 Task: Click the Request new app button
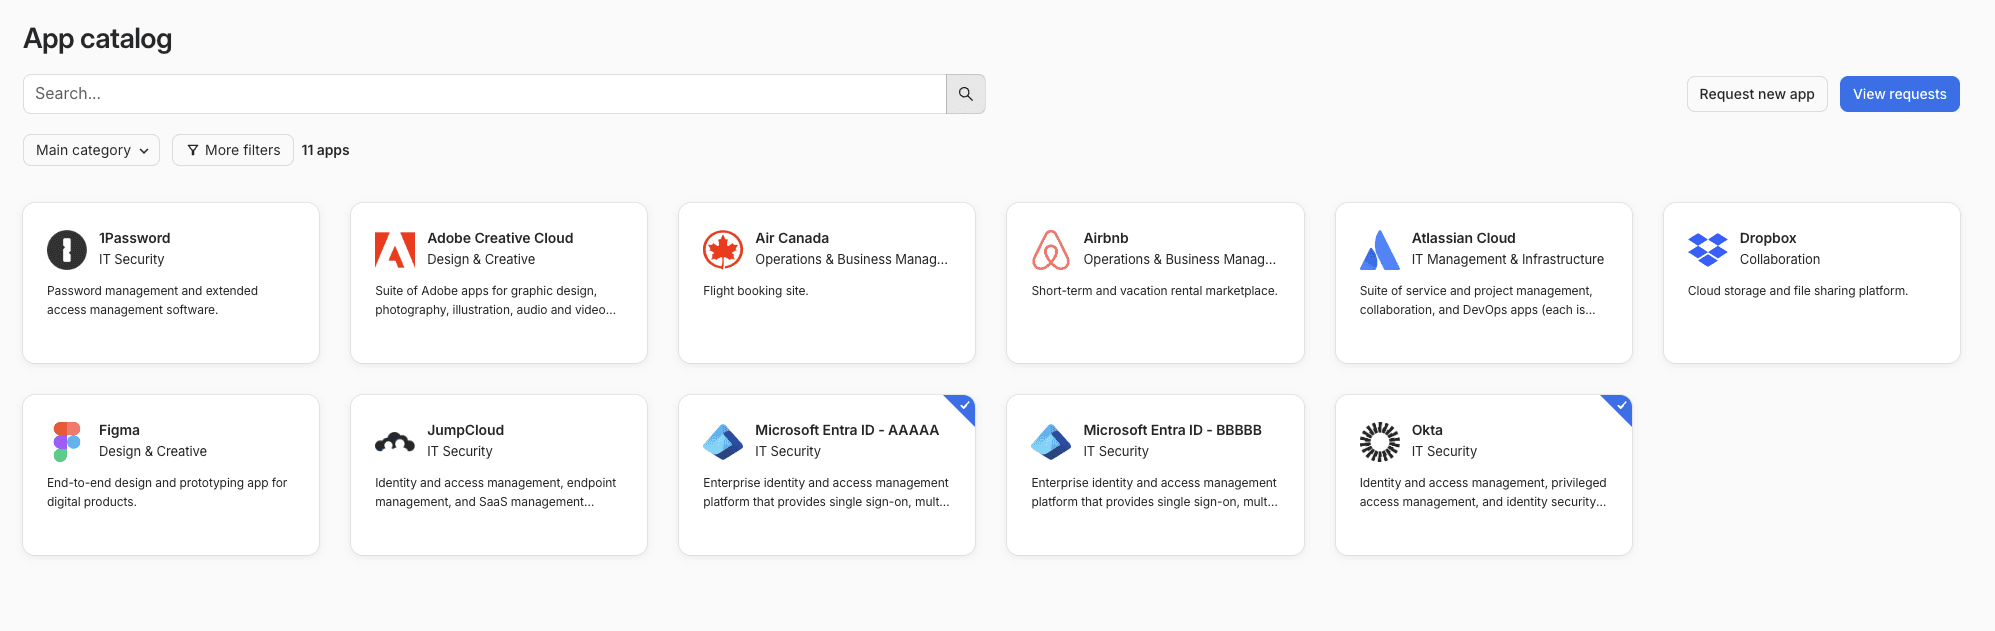[1757, 94]
